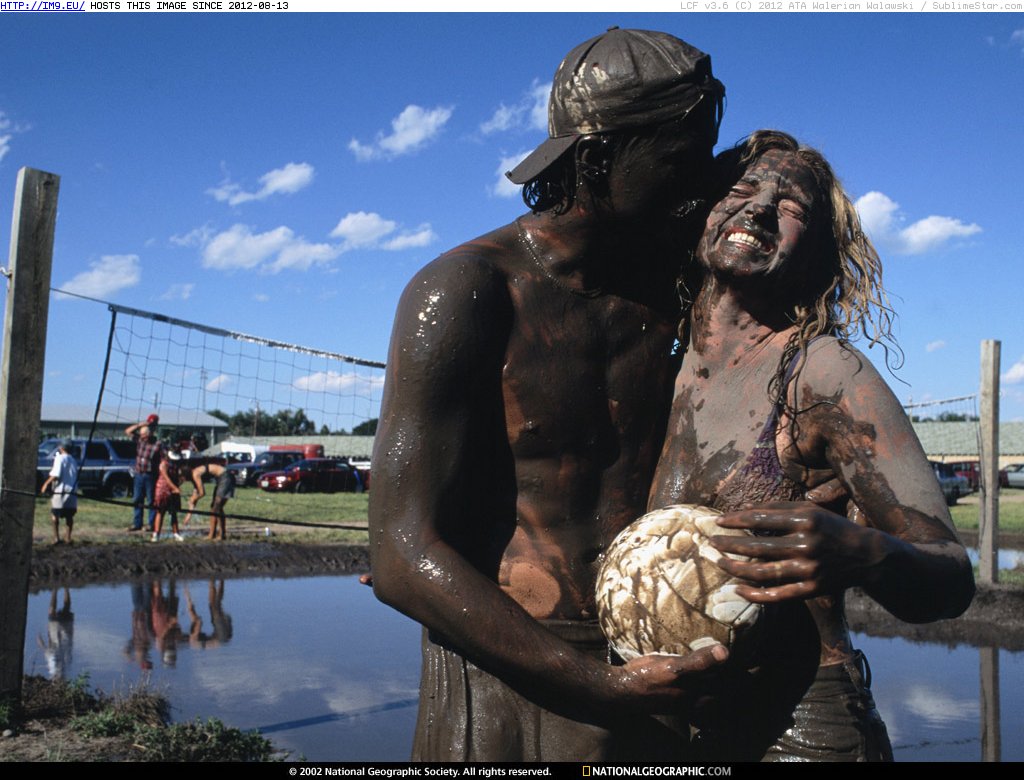Click the yellow National Geographic frame icon
The width and height of the screenshot is (1024, 780).
click(586, 771)
